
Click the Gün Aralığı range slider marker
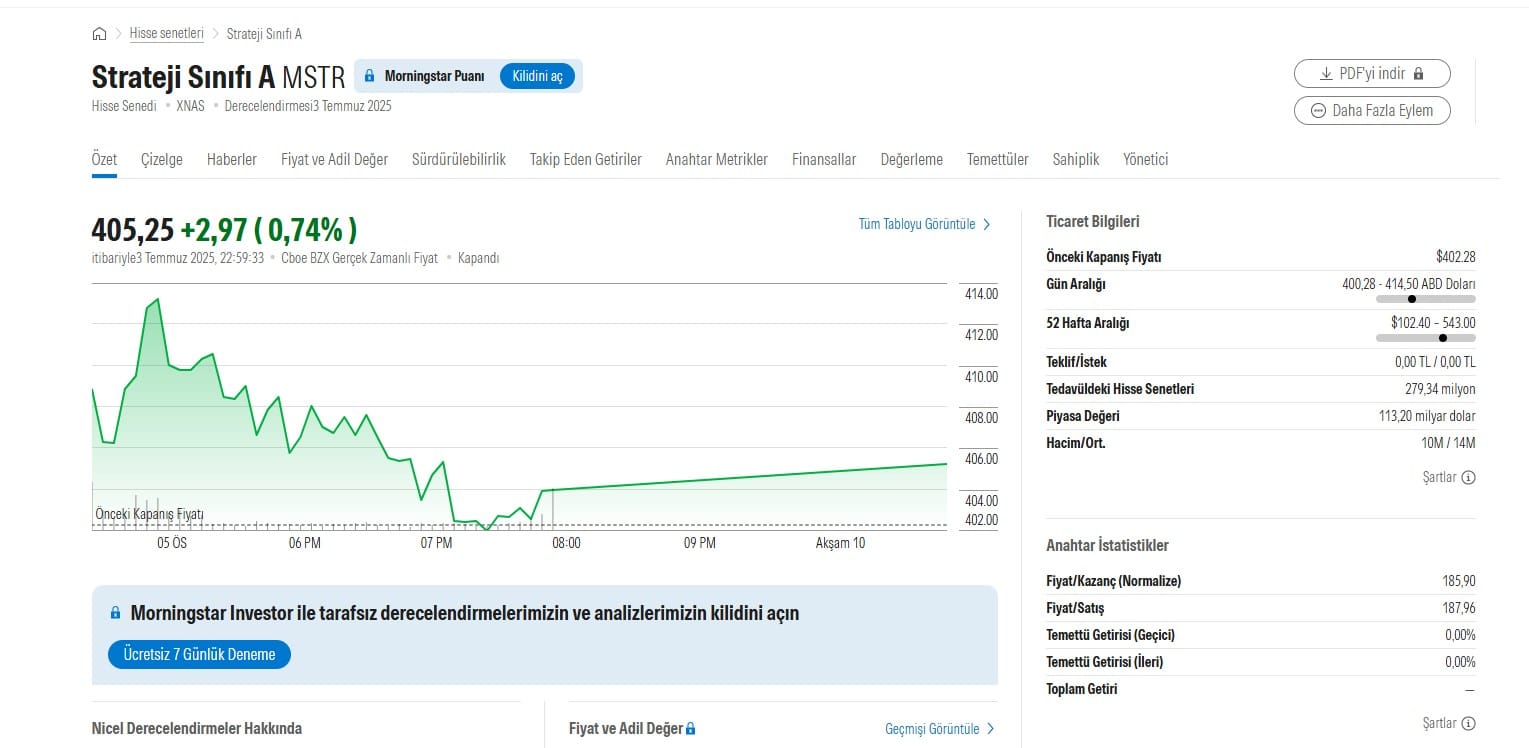click(1412, 298)
